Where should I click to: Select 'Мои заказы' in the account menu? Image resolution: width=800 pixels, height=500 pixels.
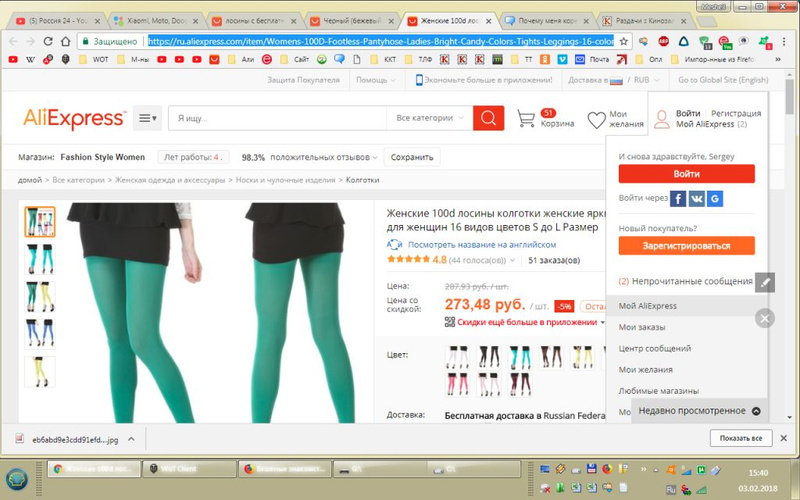(x=641, y=327)
